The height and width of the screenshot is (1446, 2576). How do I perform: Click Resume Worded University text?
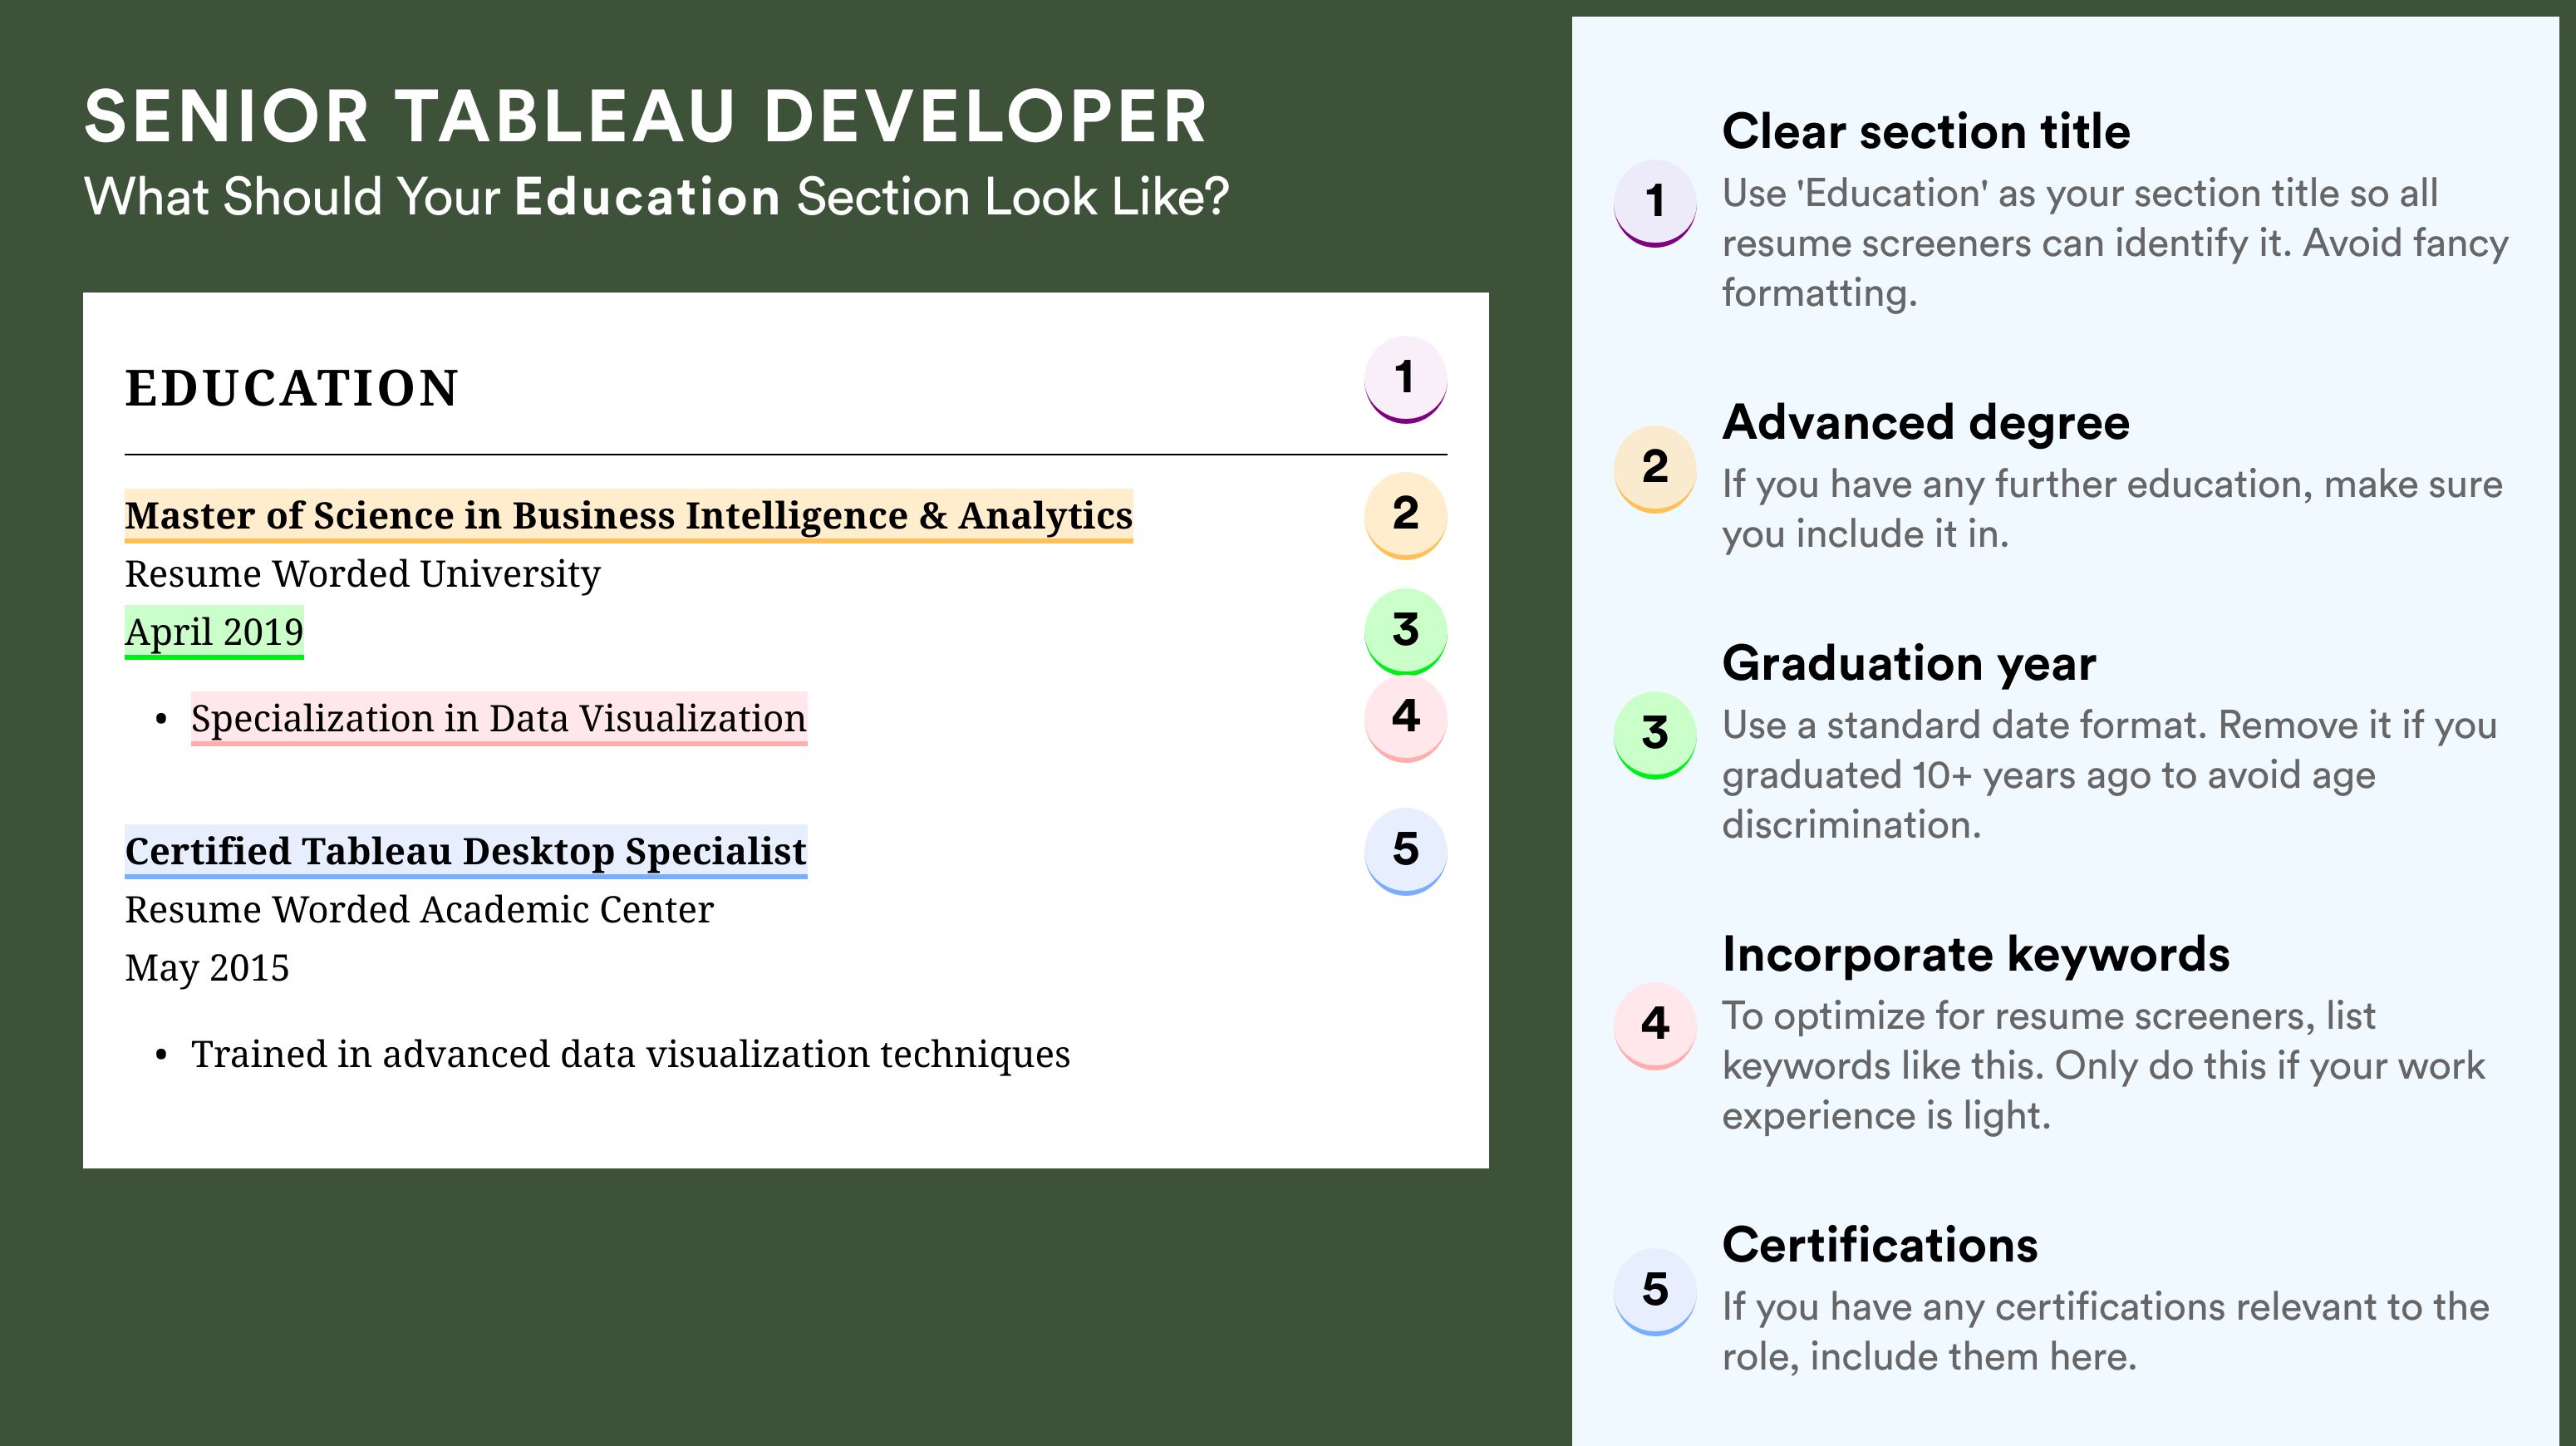pyautogui.click(x=362, y=574)
